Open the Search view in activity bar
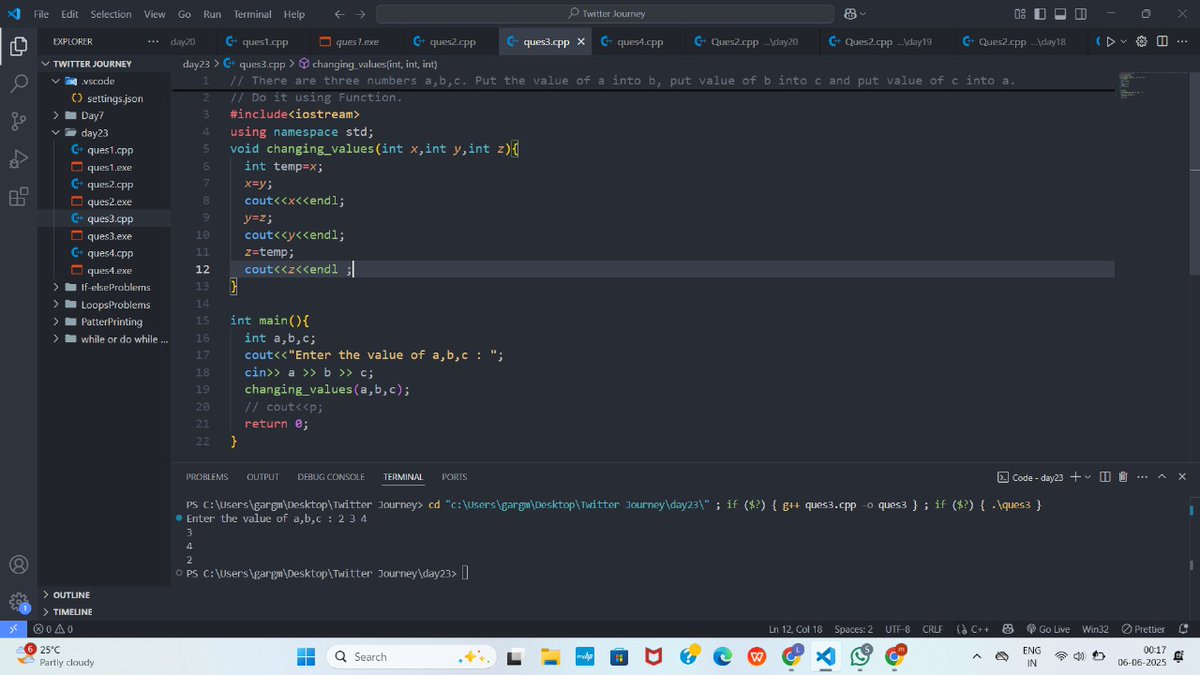 click(18, 84)
